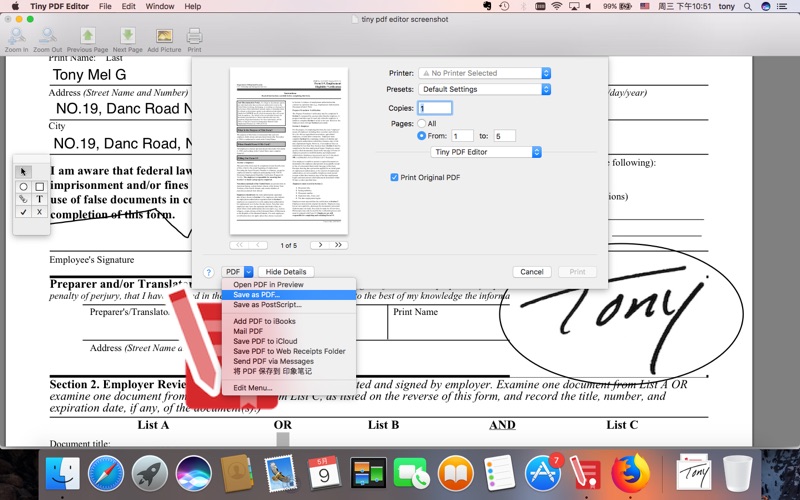800x500 pixels.
Task: Jump to last preview page arrow
Action: coord(338,245)
